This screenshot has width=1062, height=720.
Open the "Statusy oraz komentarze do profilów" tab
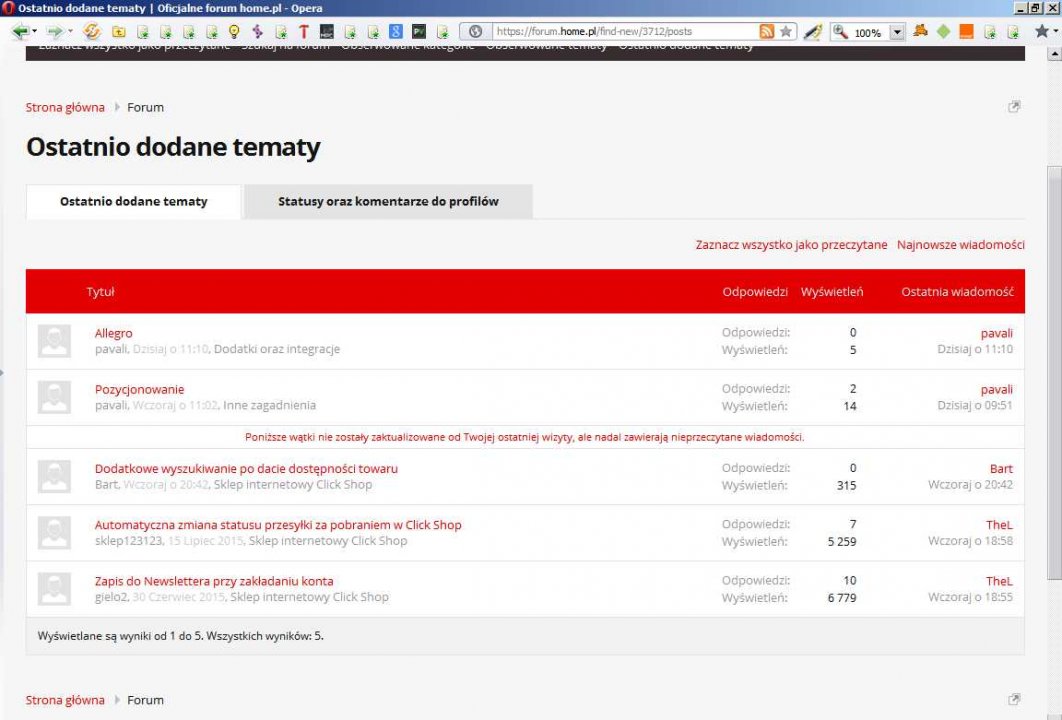point(388,202)
